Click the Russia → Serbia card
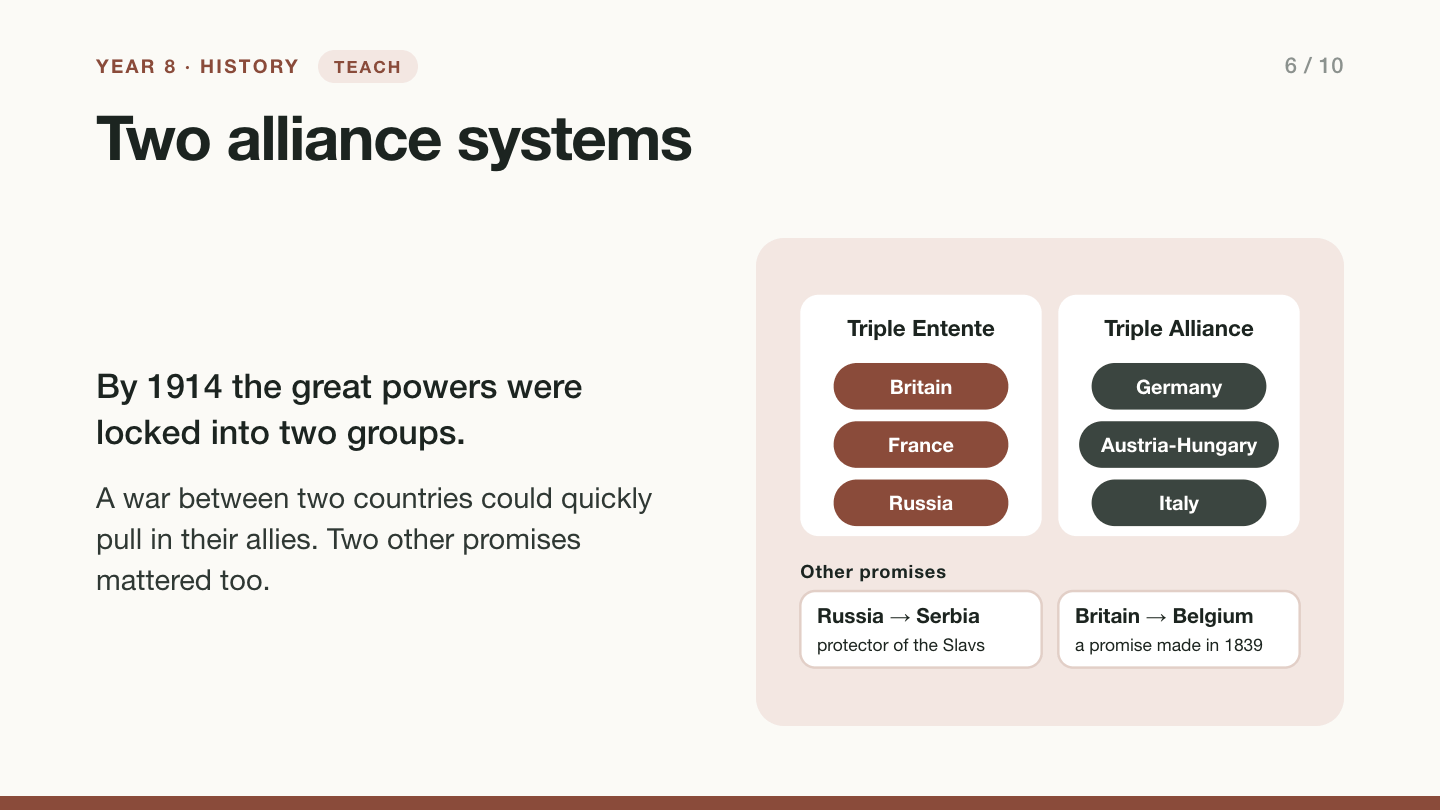This screenshot has height=810, width=1440. (921, 629)
